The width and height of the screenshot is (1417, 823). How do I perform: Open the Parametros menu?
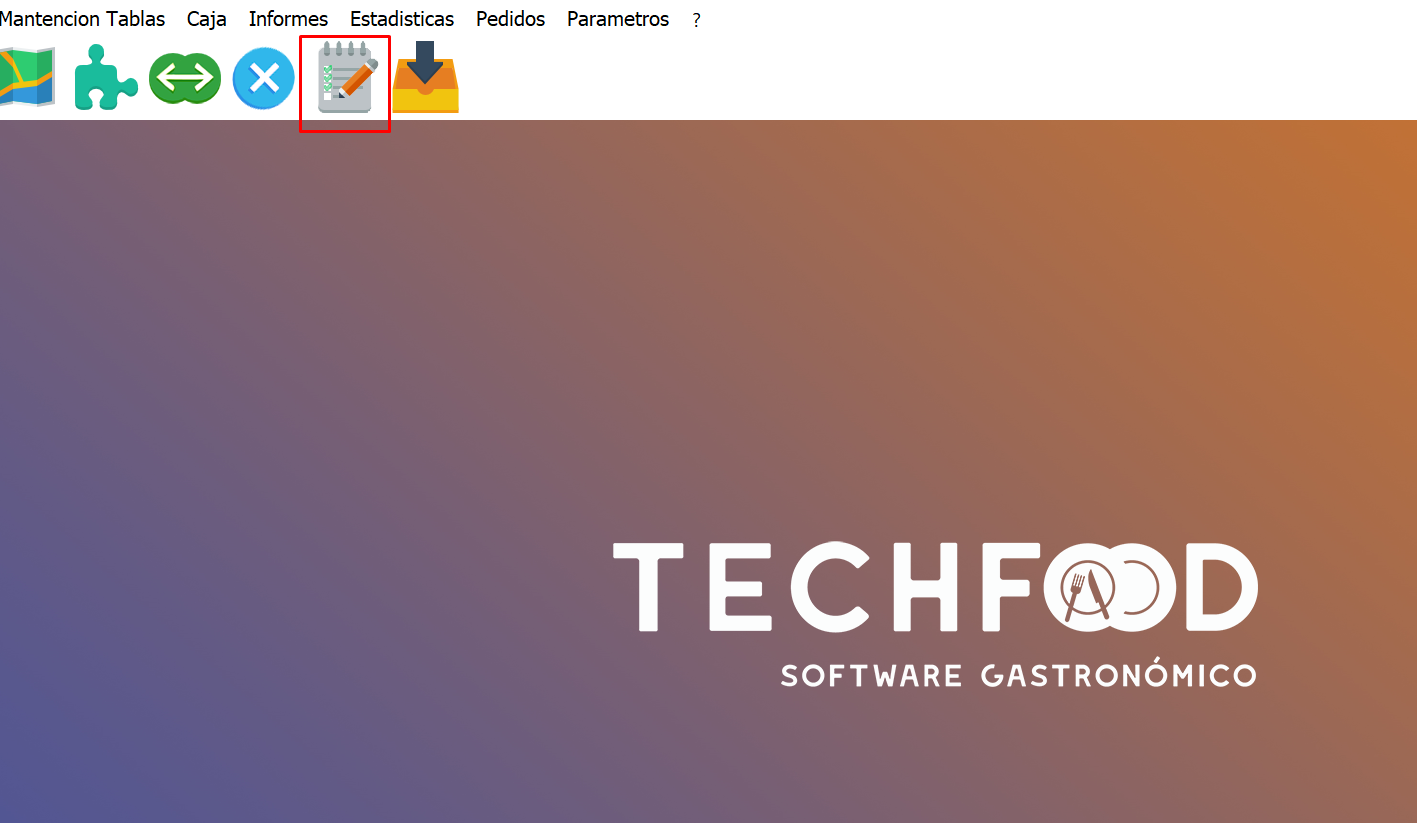[618, 19]
